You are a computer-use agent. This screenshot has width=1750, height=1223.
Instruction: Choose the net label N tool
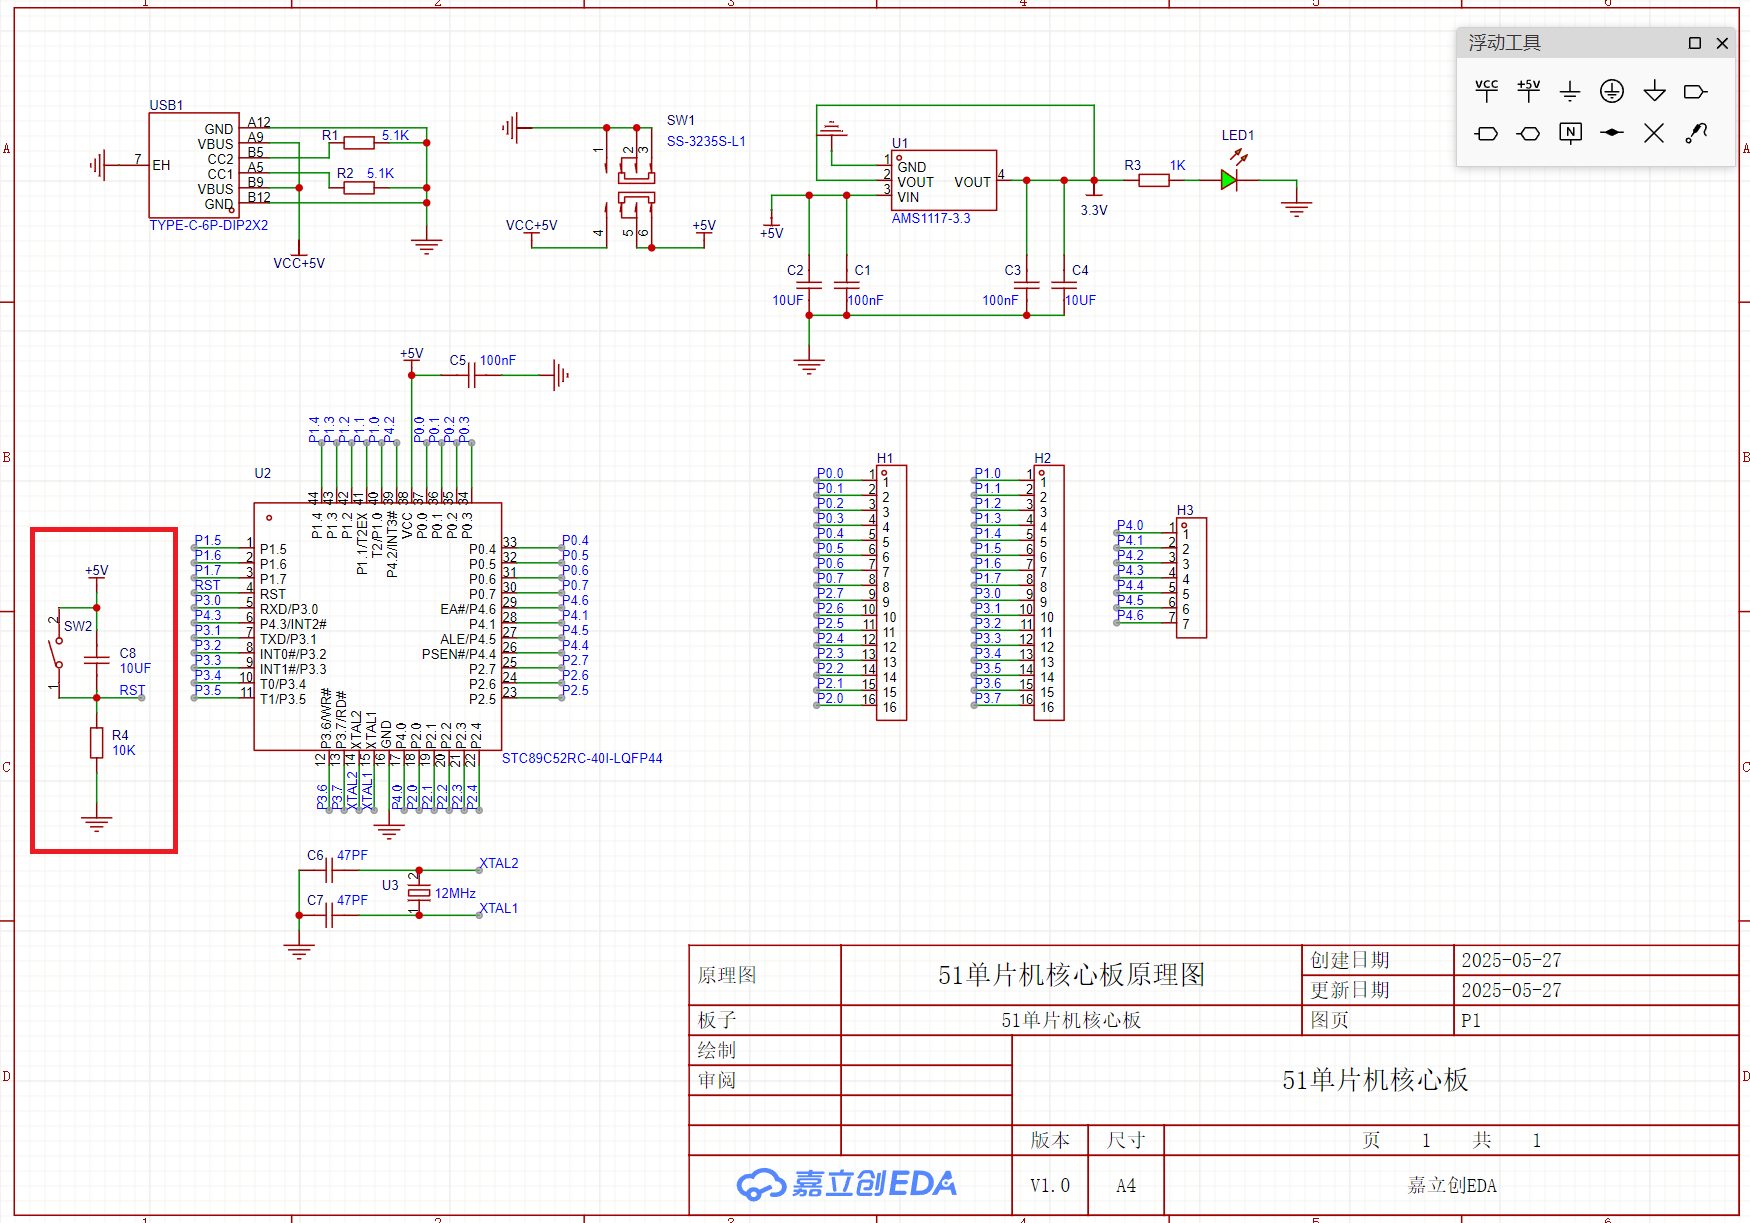point(1570,133)
